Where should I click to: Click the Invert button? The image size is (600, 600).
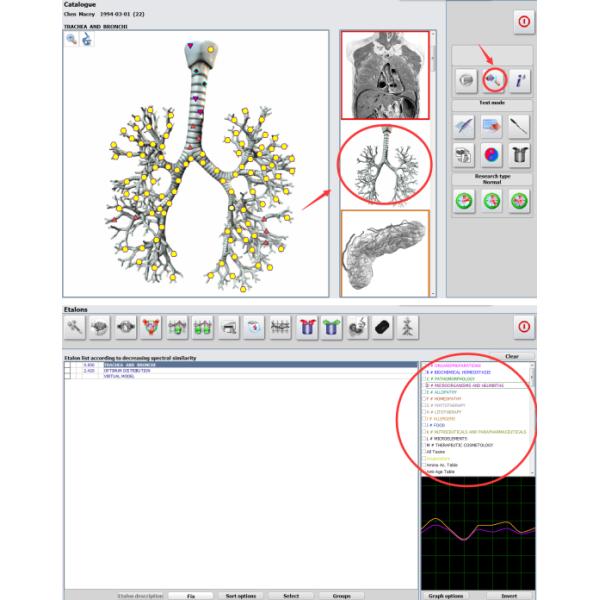point(510,595)
